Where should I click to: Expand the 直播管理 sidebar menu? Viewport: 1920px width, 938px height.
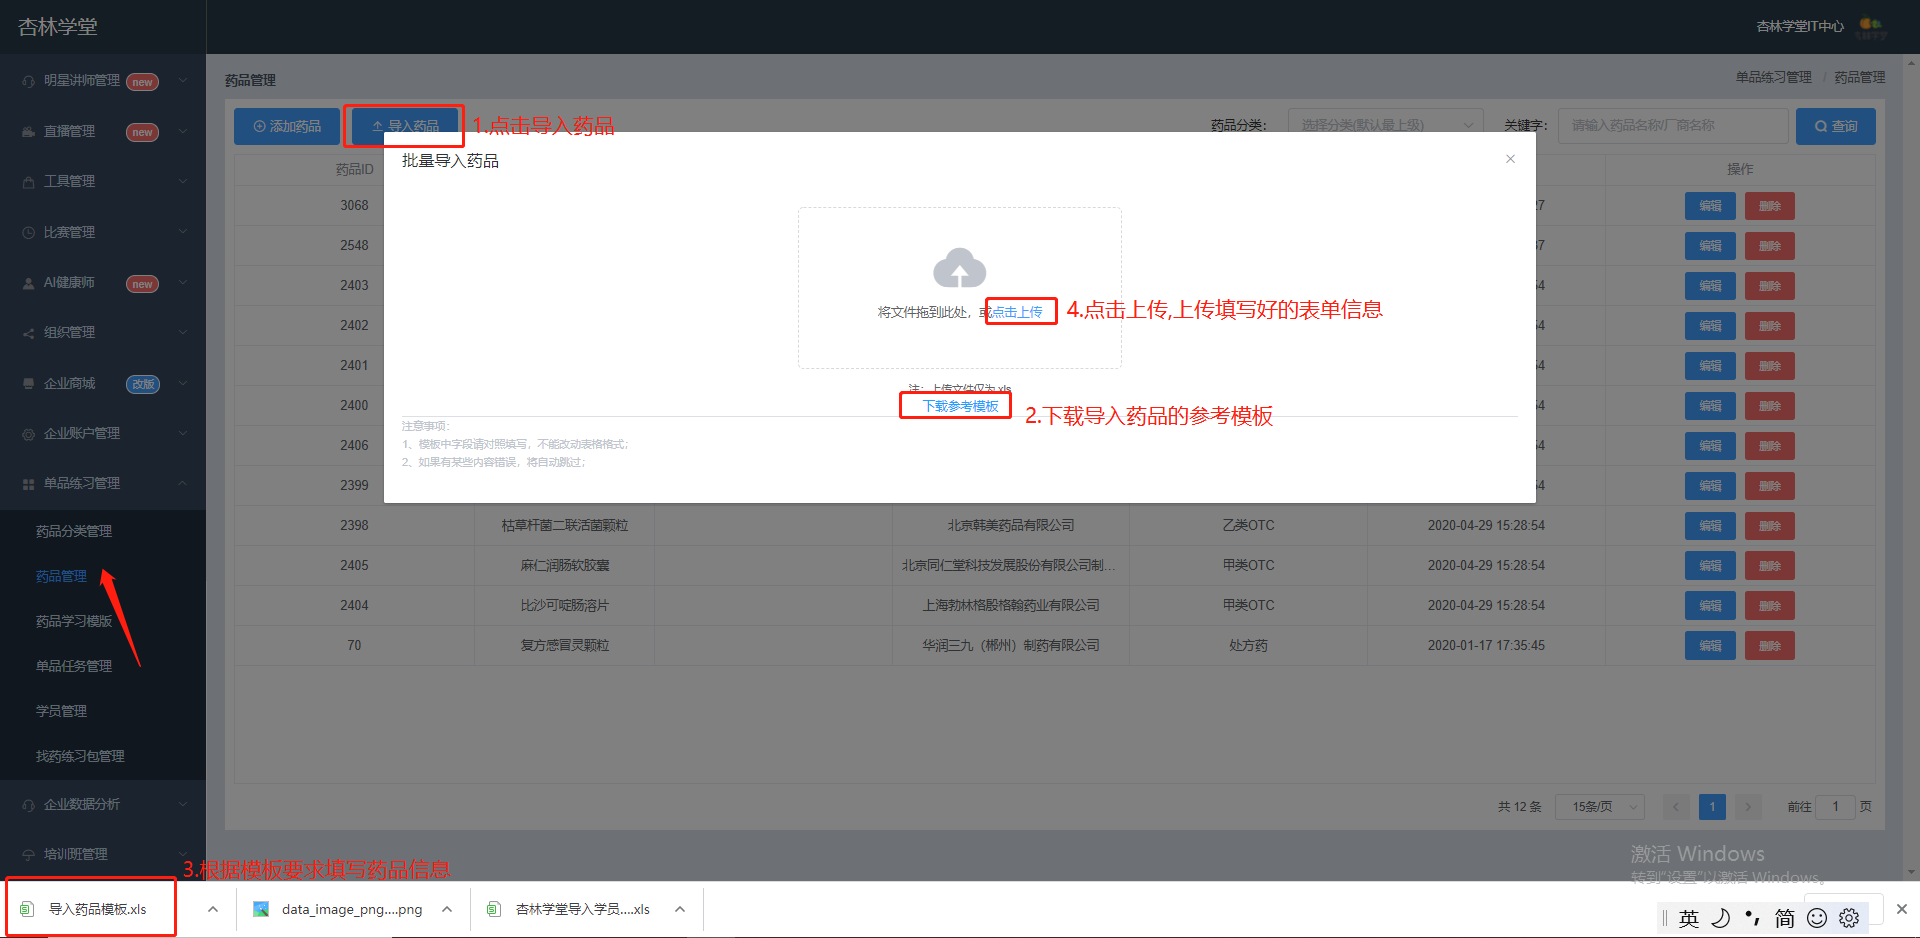pyautogui.click(x=103, y=131)
